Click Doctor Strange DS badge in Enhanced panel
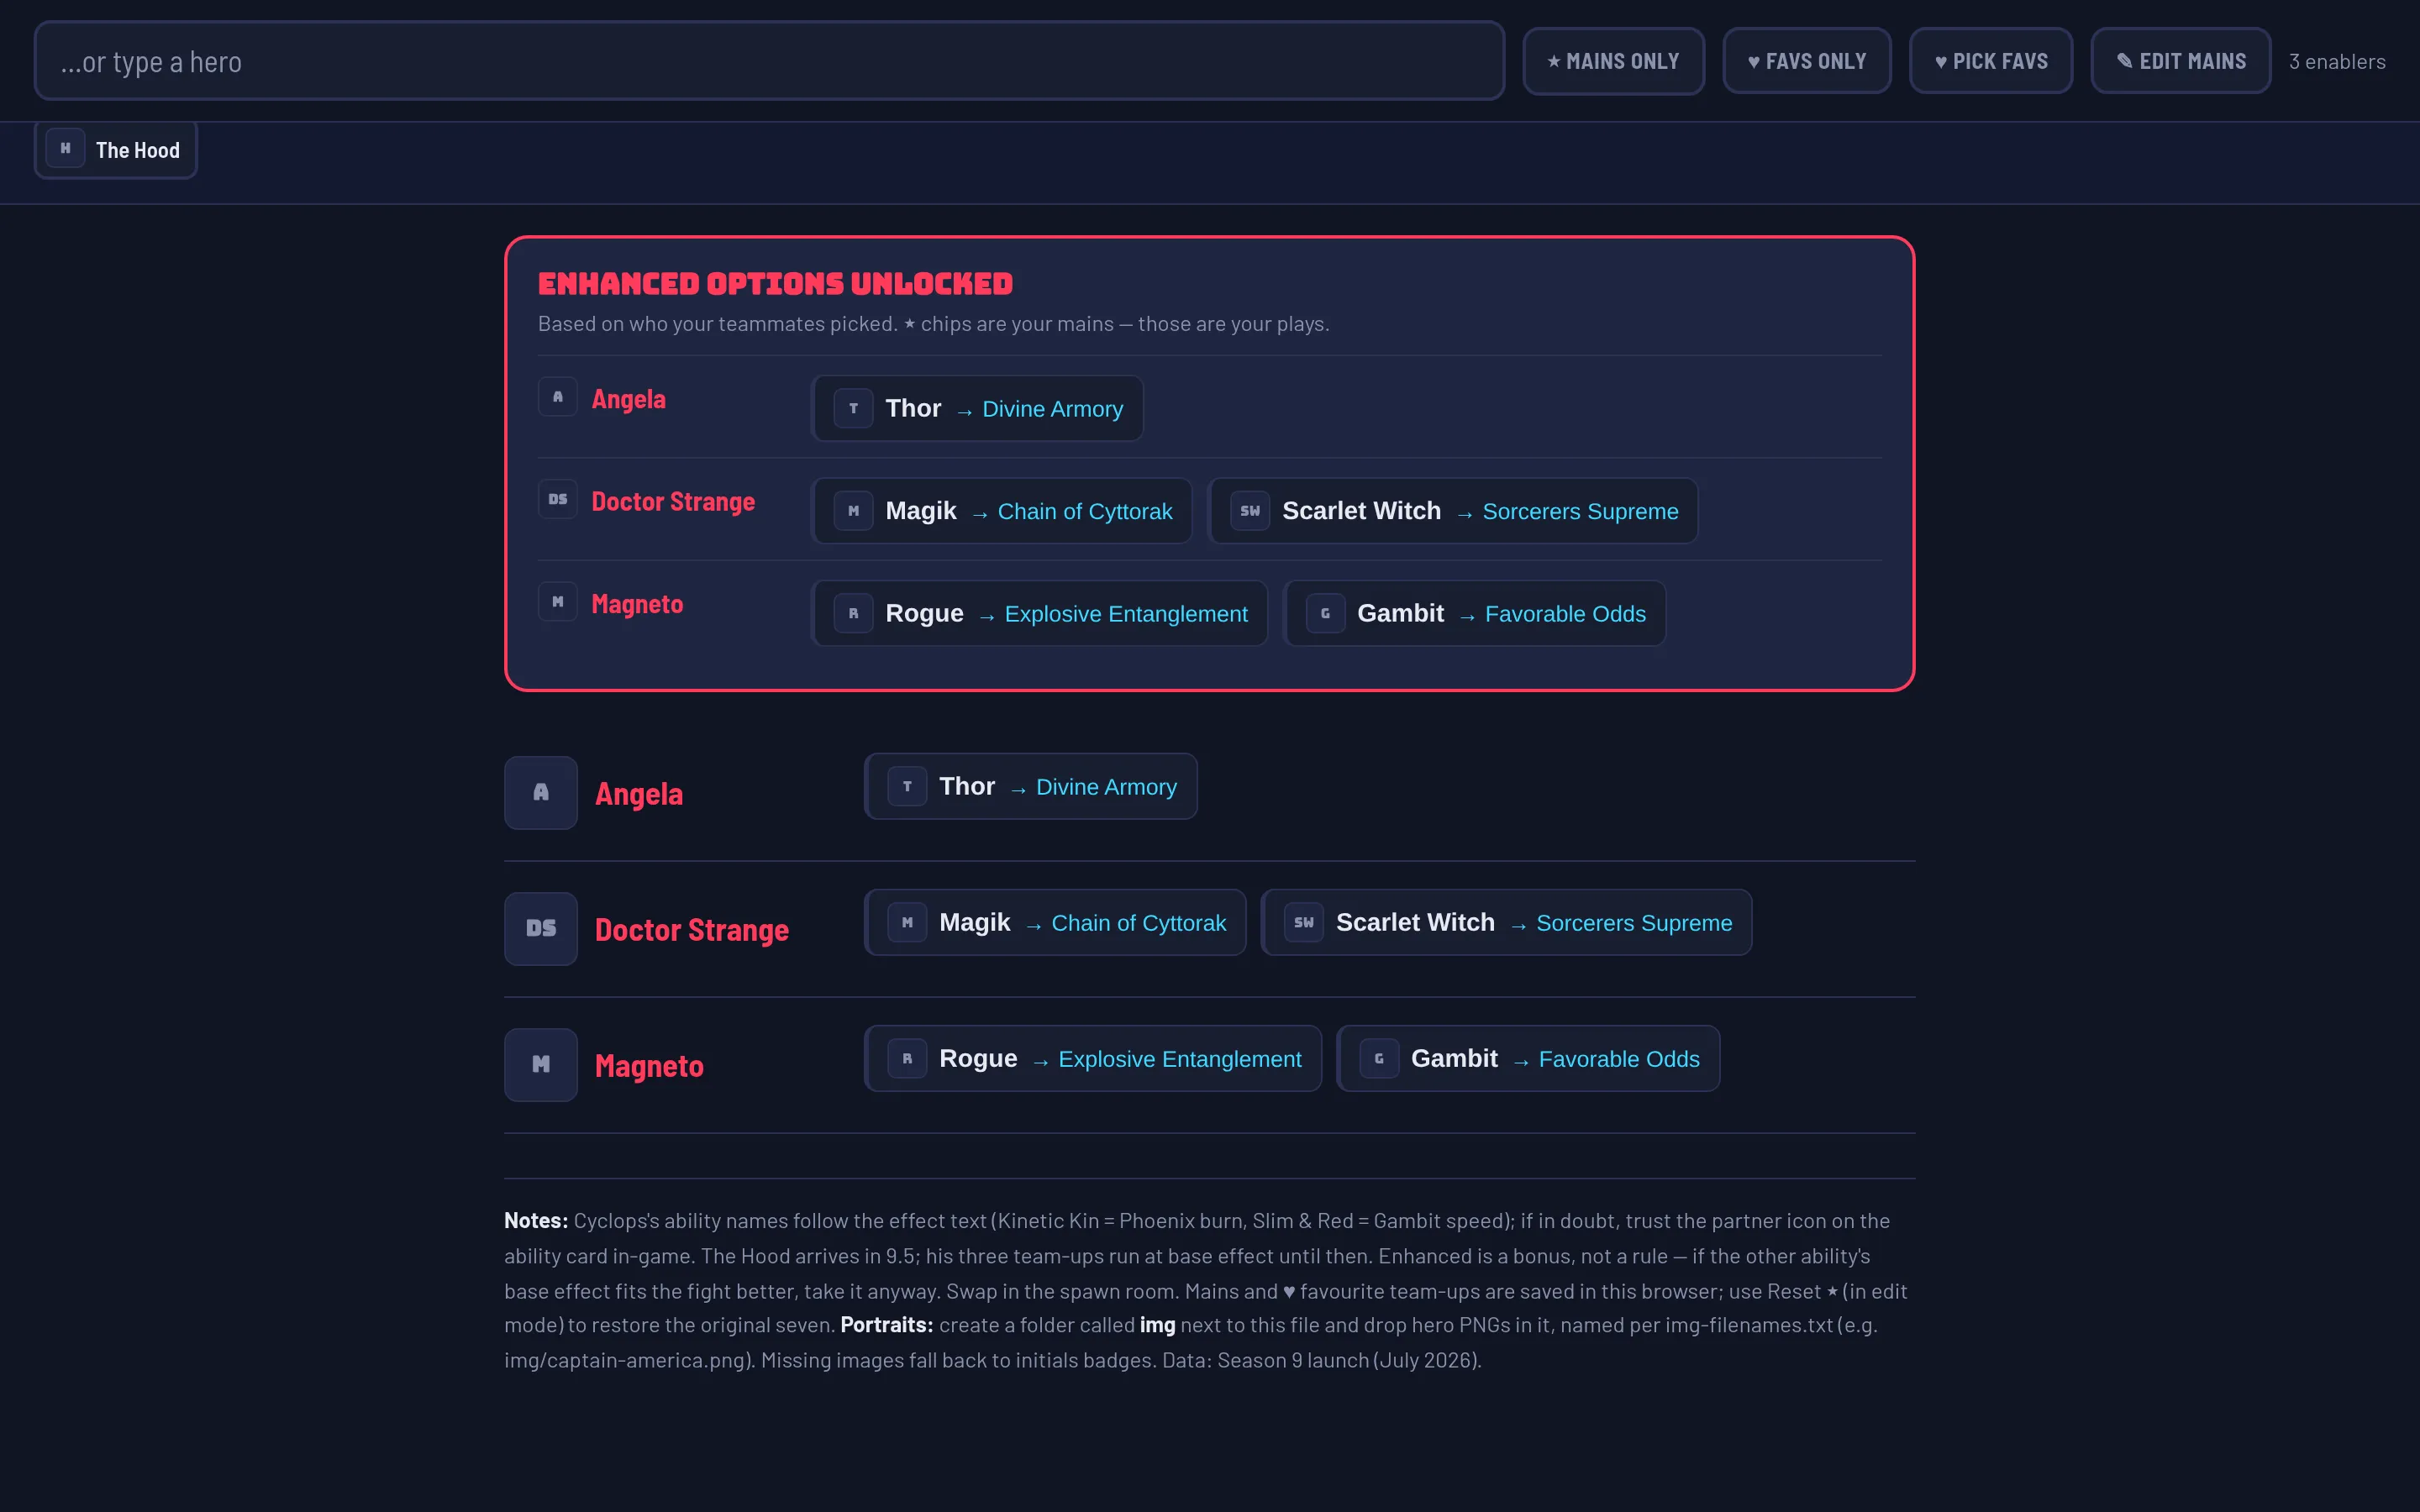 (x=558, y=499)
